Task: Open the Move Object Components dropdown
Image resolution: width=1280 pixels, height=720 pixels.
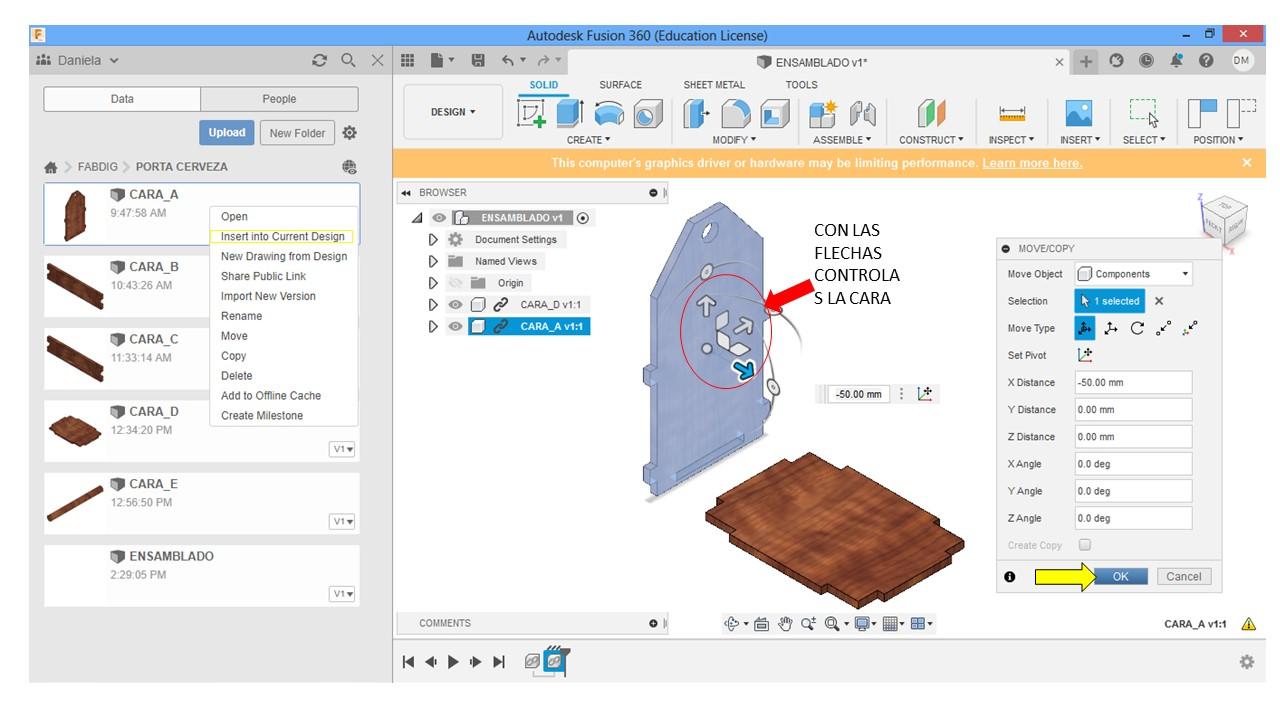Action: click(x=1134, y=274)
